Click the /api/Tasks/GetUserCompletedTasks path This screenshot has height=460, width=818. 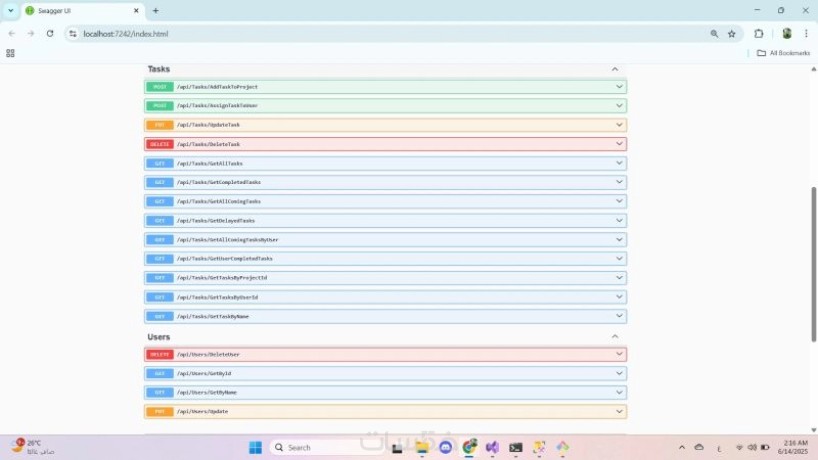pos(224,259)
